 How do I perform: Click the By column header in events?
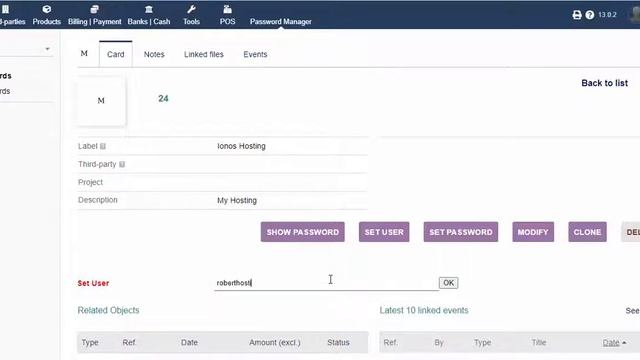[439, 342]
